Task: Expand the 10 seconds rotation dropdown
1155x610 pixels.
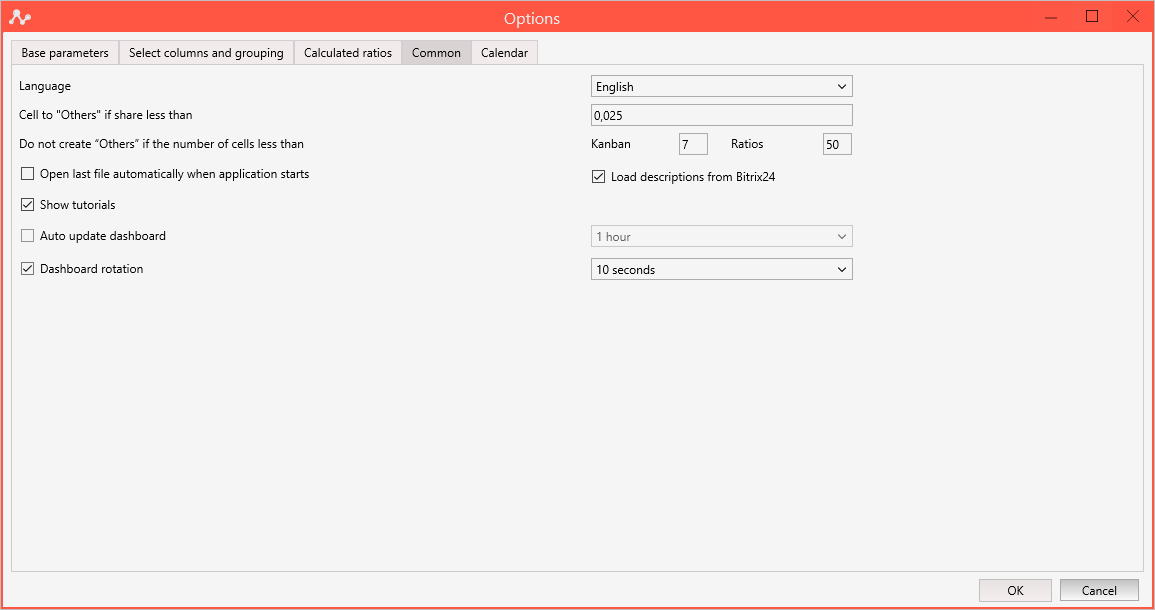Action: (722, 270)
